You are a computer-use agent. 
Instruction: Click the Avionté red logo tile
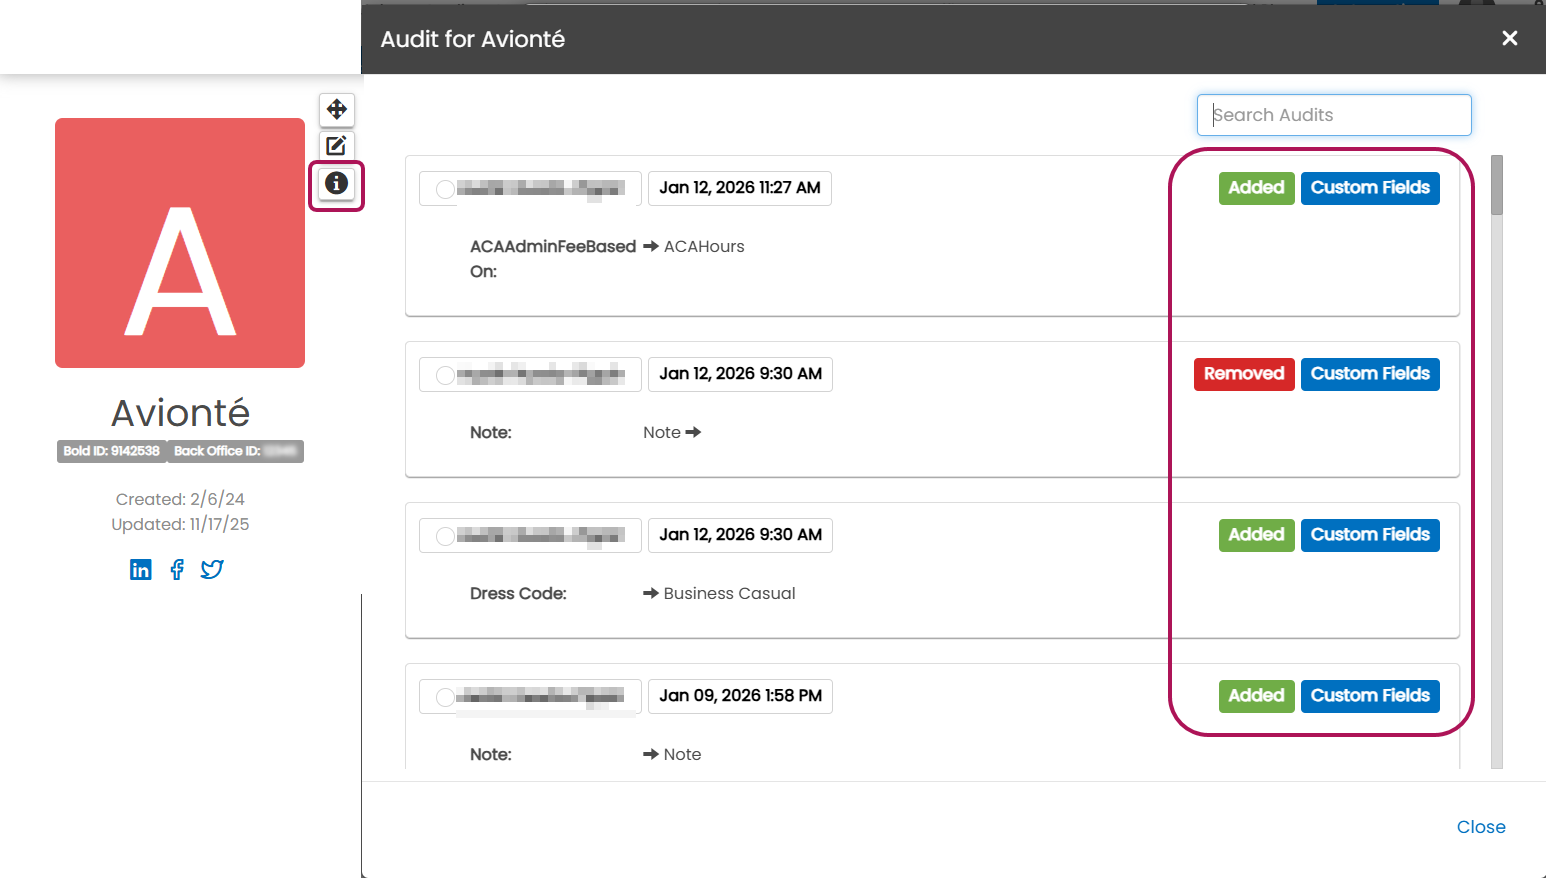(x=180, y=243)
